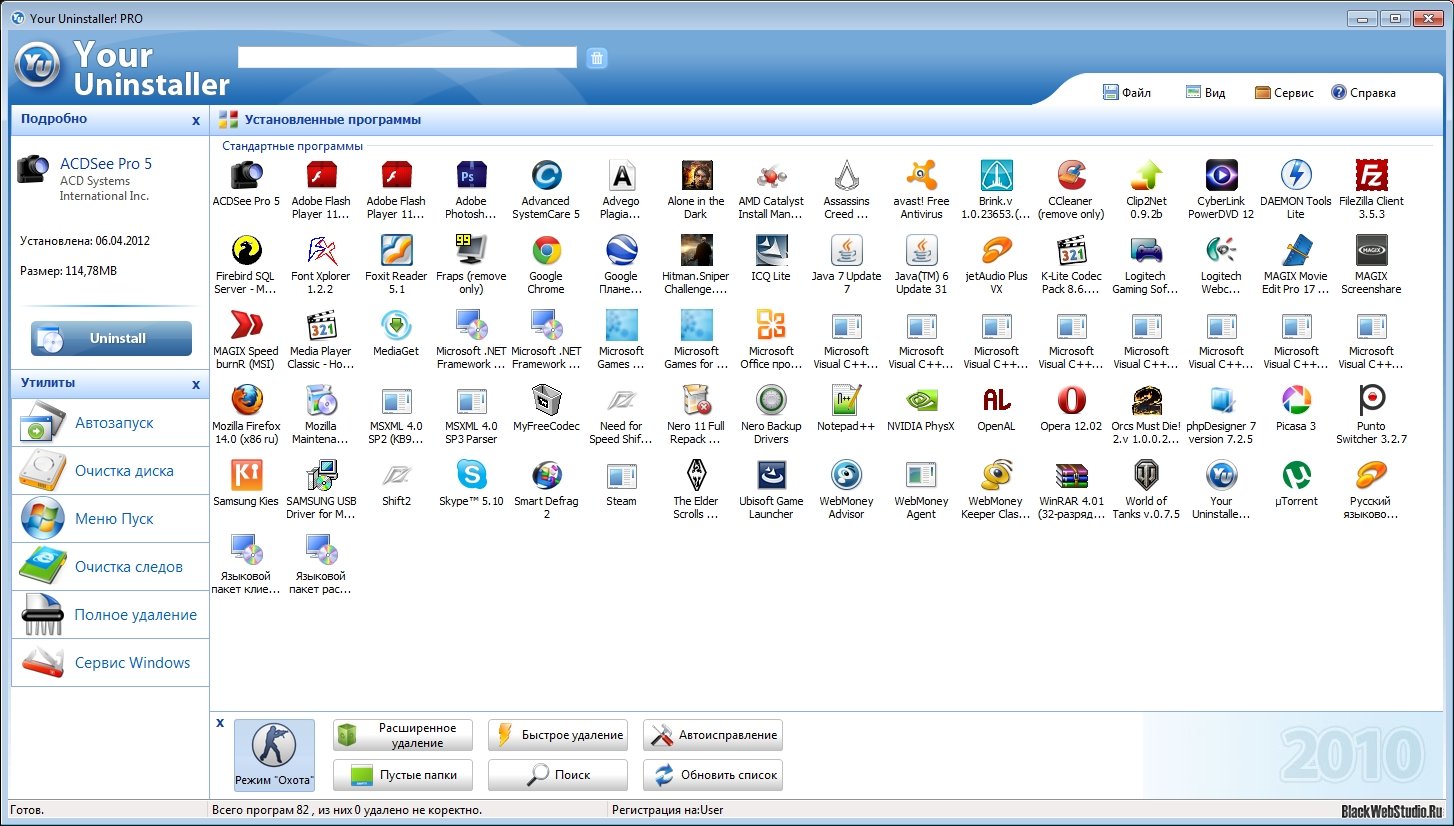Focus the program search field at top
This screenshot has width=1454, height=826.
coord(407,57)
